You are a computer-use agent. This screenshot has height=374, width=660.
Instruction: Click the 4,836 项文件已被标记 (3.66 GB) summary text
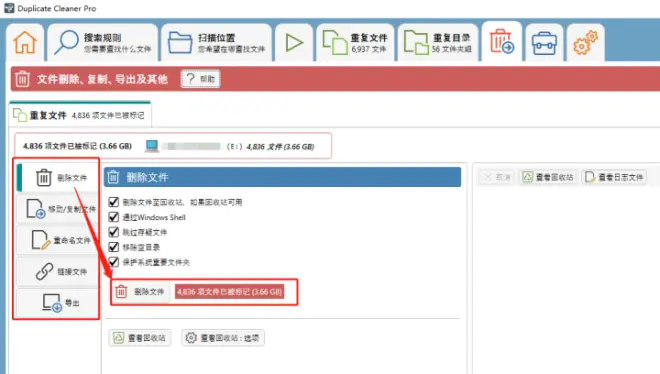(x=77, y=146)
